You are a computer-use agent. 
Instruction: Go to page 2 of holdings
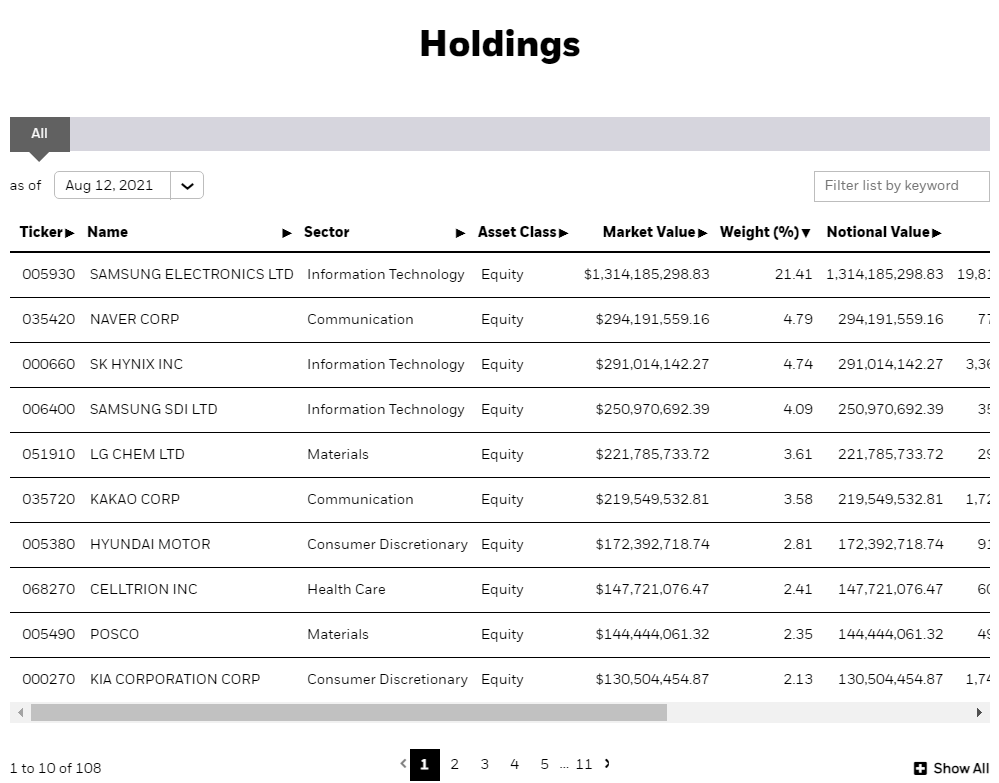click(454, 765)
